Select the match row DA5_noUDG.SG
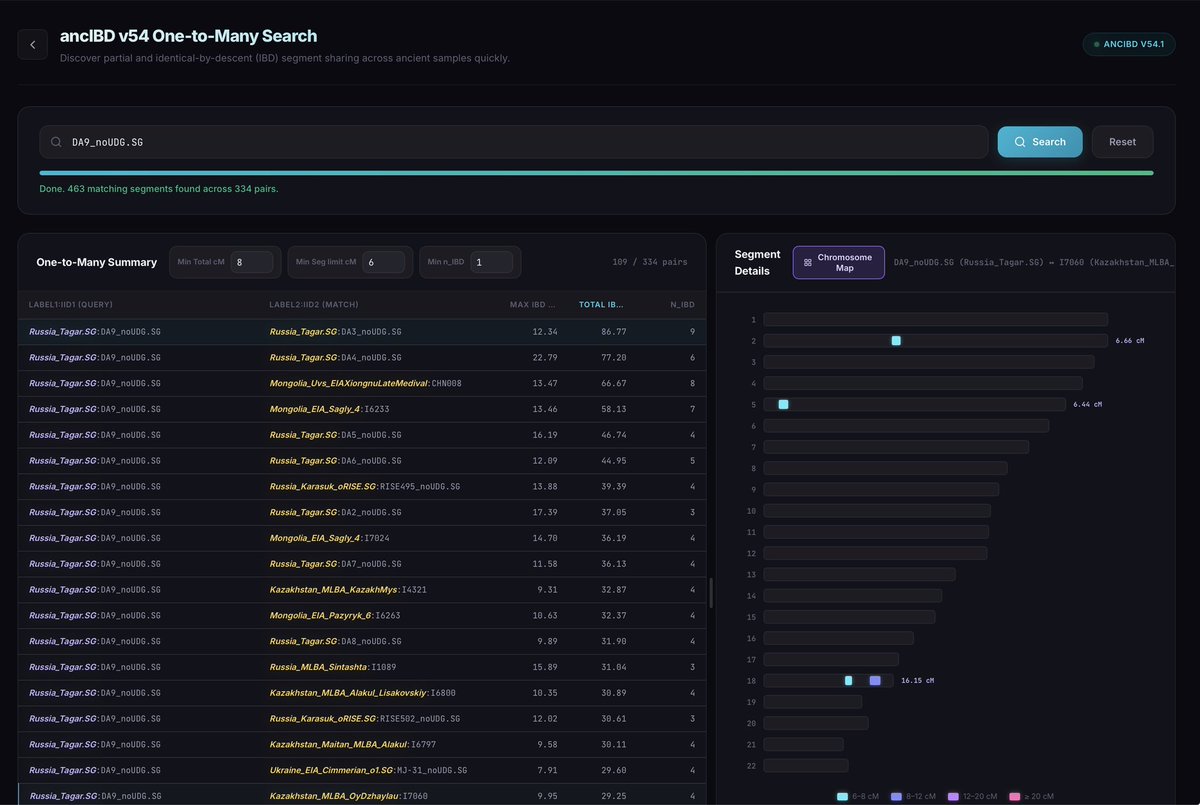 (x=362, y=435)
